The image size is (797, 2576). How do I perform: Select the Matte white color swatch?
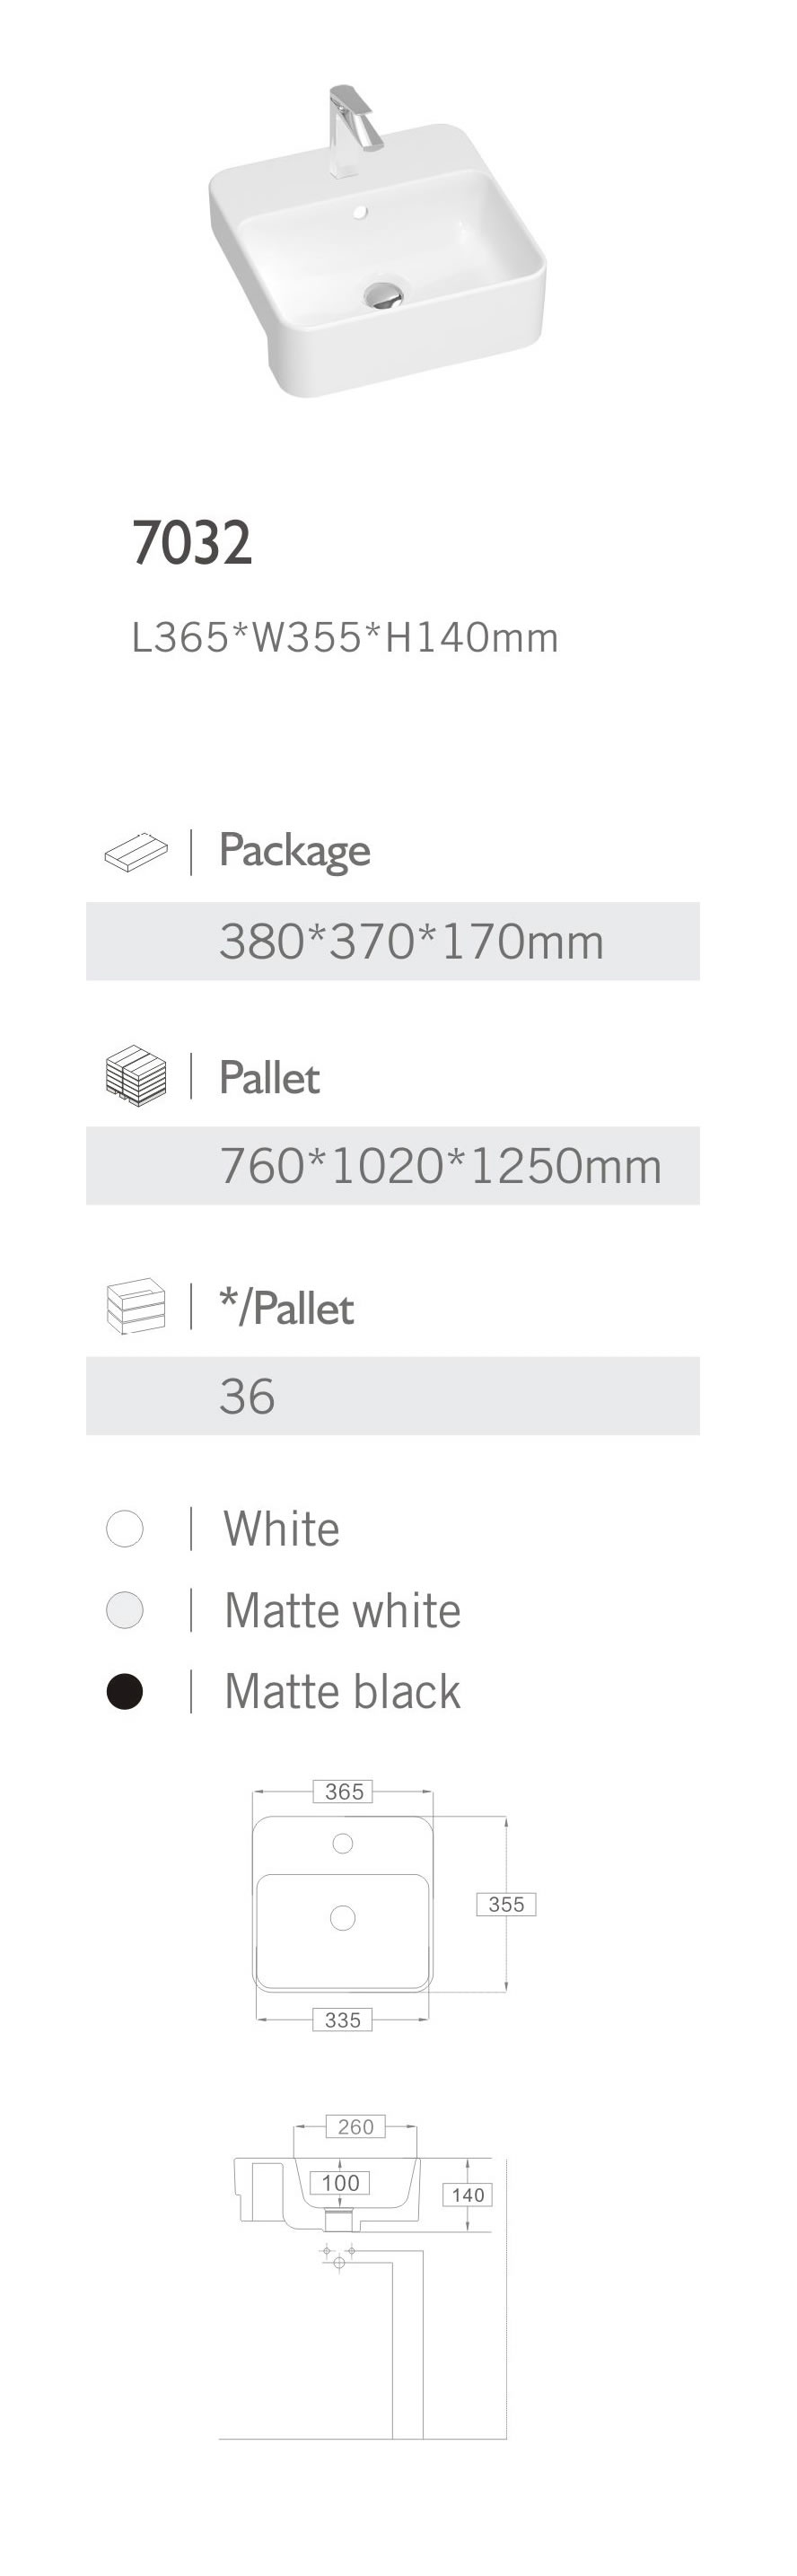coord(125,1610)
